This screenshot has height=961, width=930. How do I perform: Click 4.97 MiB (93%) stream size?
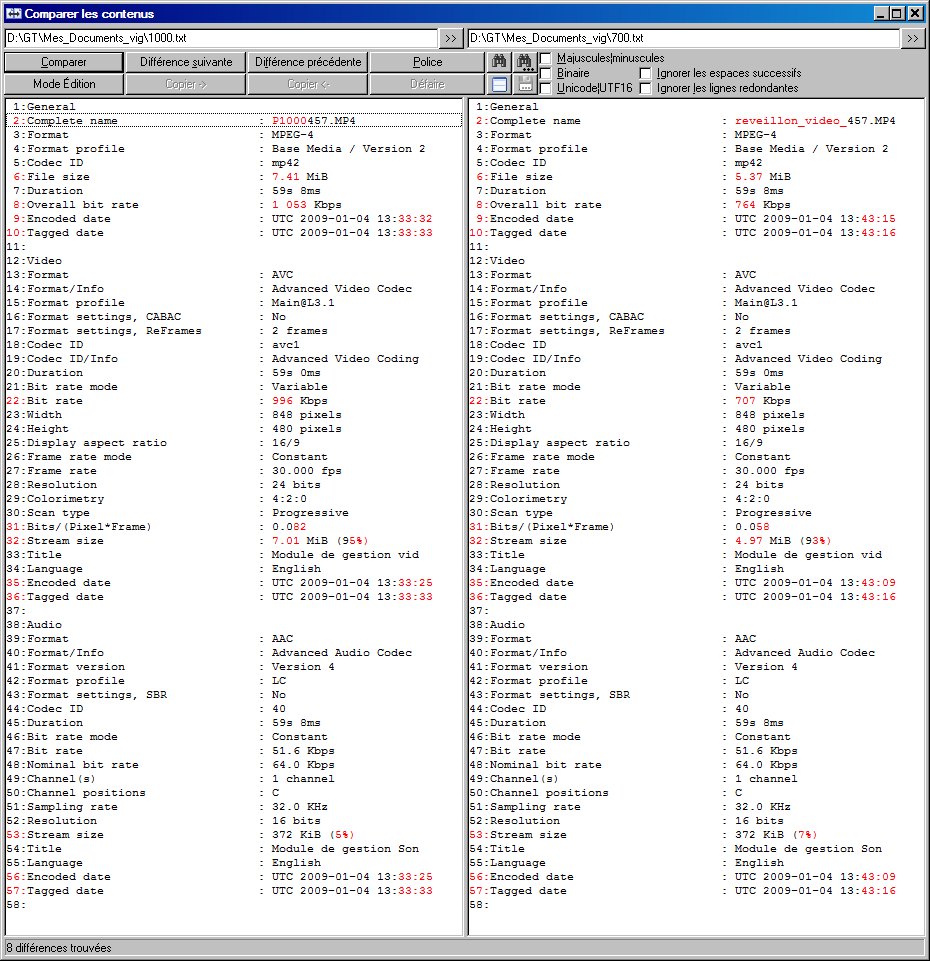(783, 541)
